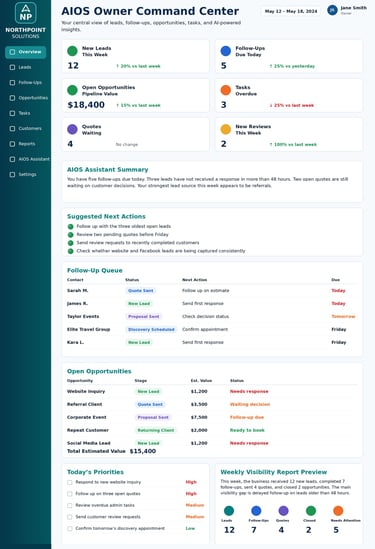Check 'Review overdue admin tasks' checkbox
Image resolution: width=375 pixels, height=549 pixels.
pos(70,506)
